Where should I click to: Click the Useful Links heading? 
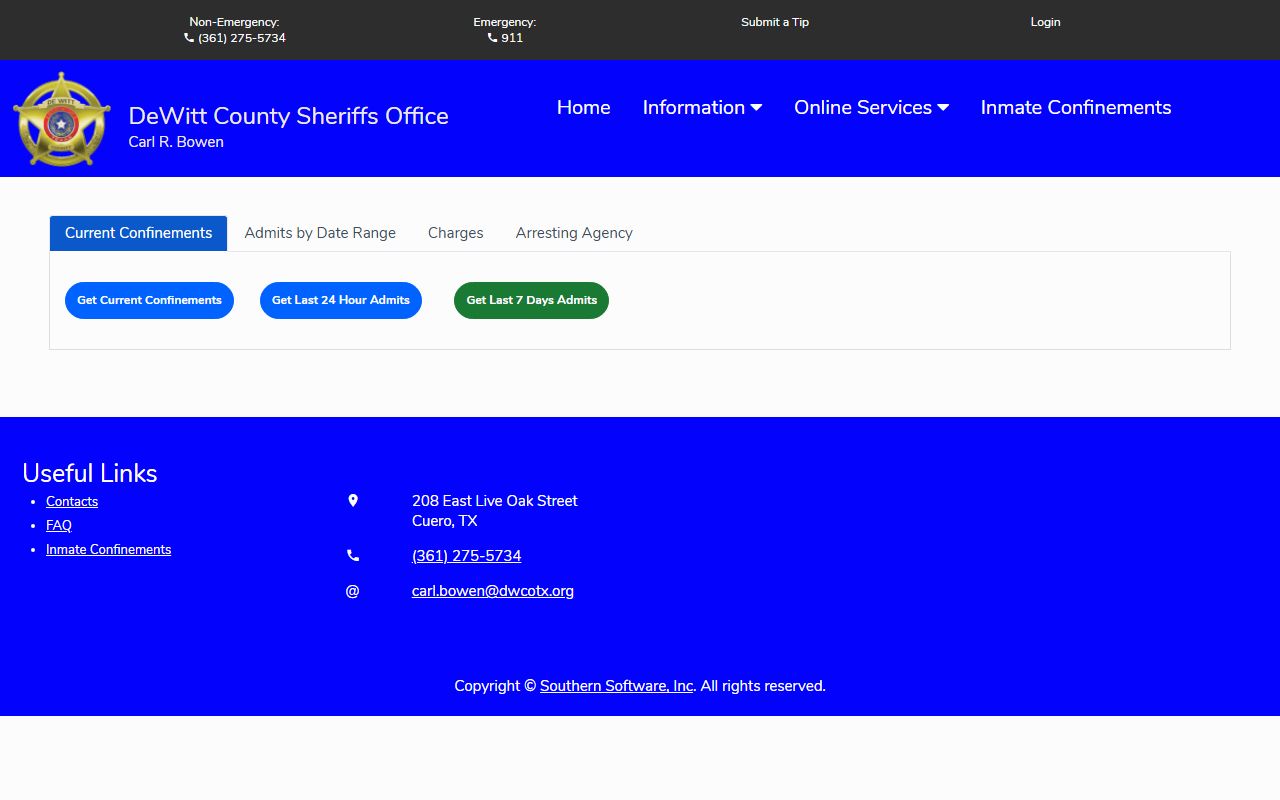90,473
